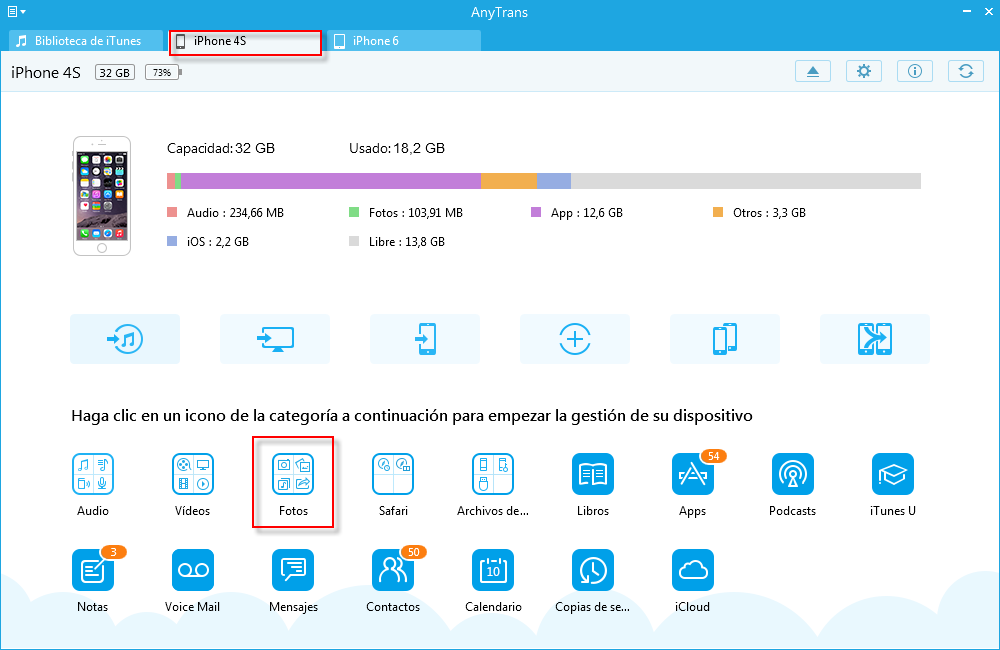Click the gray Libre segment of storage bar
This screenshot has height=650, width=1000.
point(746,181)
